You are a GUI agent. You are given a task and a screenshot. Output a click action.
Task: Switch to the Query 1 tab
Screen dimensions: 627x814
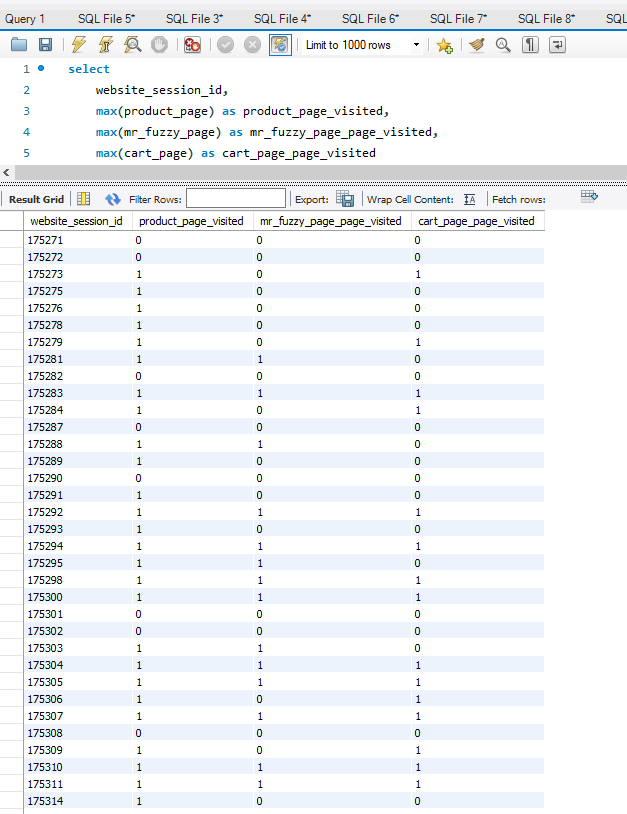coord(24,19)
